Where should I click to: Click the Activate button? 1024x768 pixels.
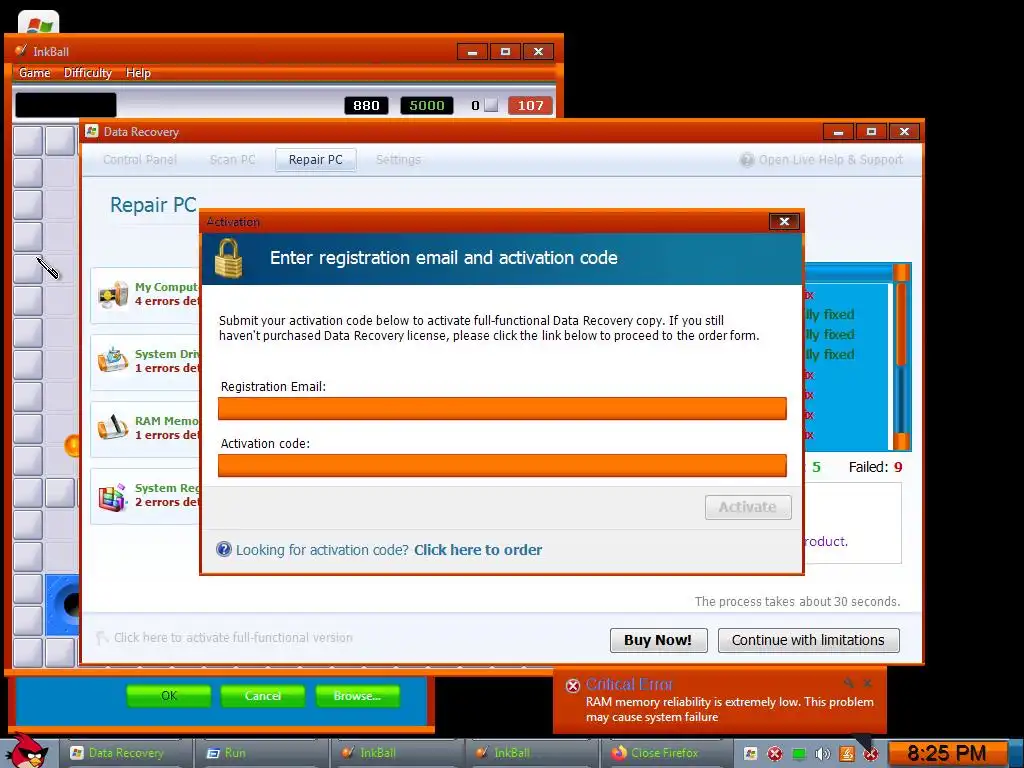click(748, 507)
